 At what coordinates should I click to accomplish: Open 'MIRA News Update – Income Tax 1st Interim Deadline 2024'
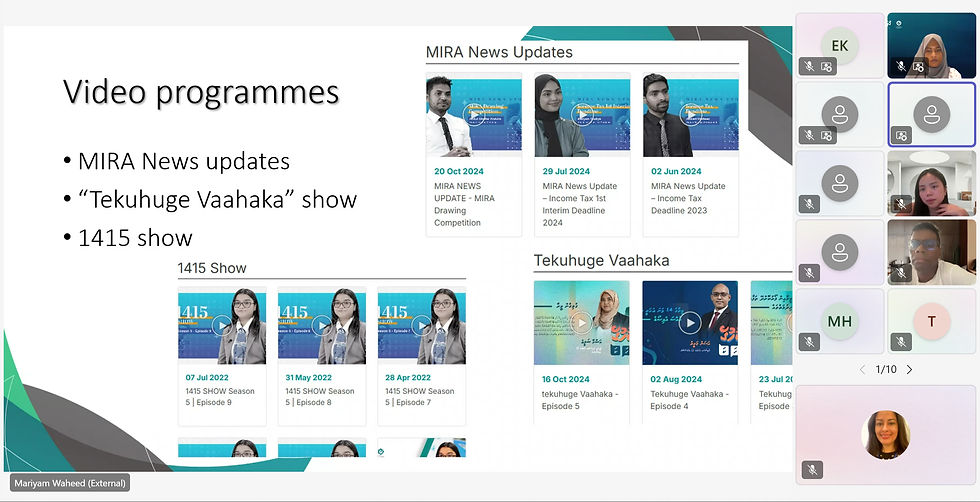click(579, 204)
